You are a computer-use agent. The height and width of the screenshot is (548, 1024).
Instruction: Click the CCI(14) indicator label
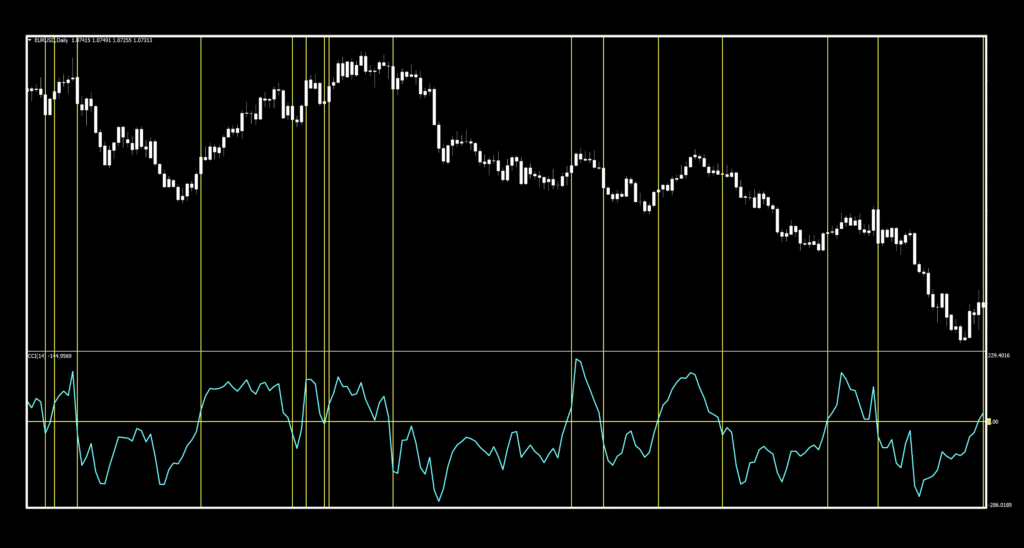pos(36,356)
